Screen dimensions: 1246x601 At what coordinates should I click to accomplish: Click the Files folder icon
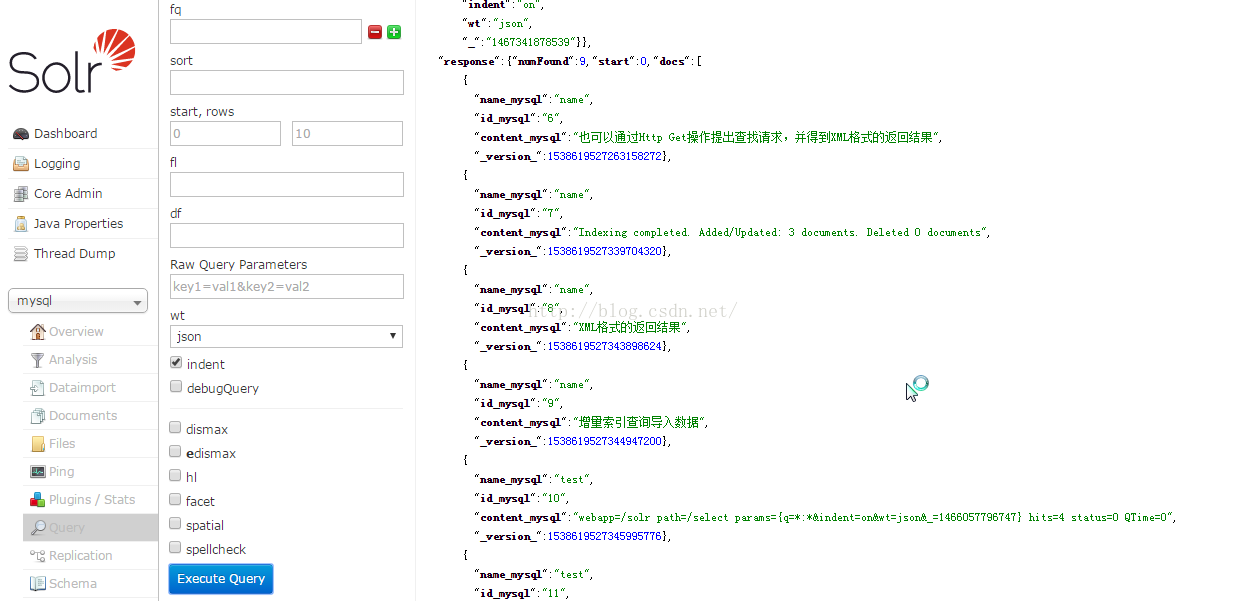coord(38,444)
